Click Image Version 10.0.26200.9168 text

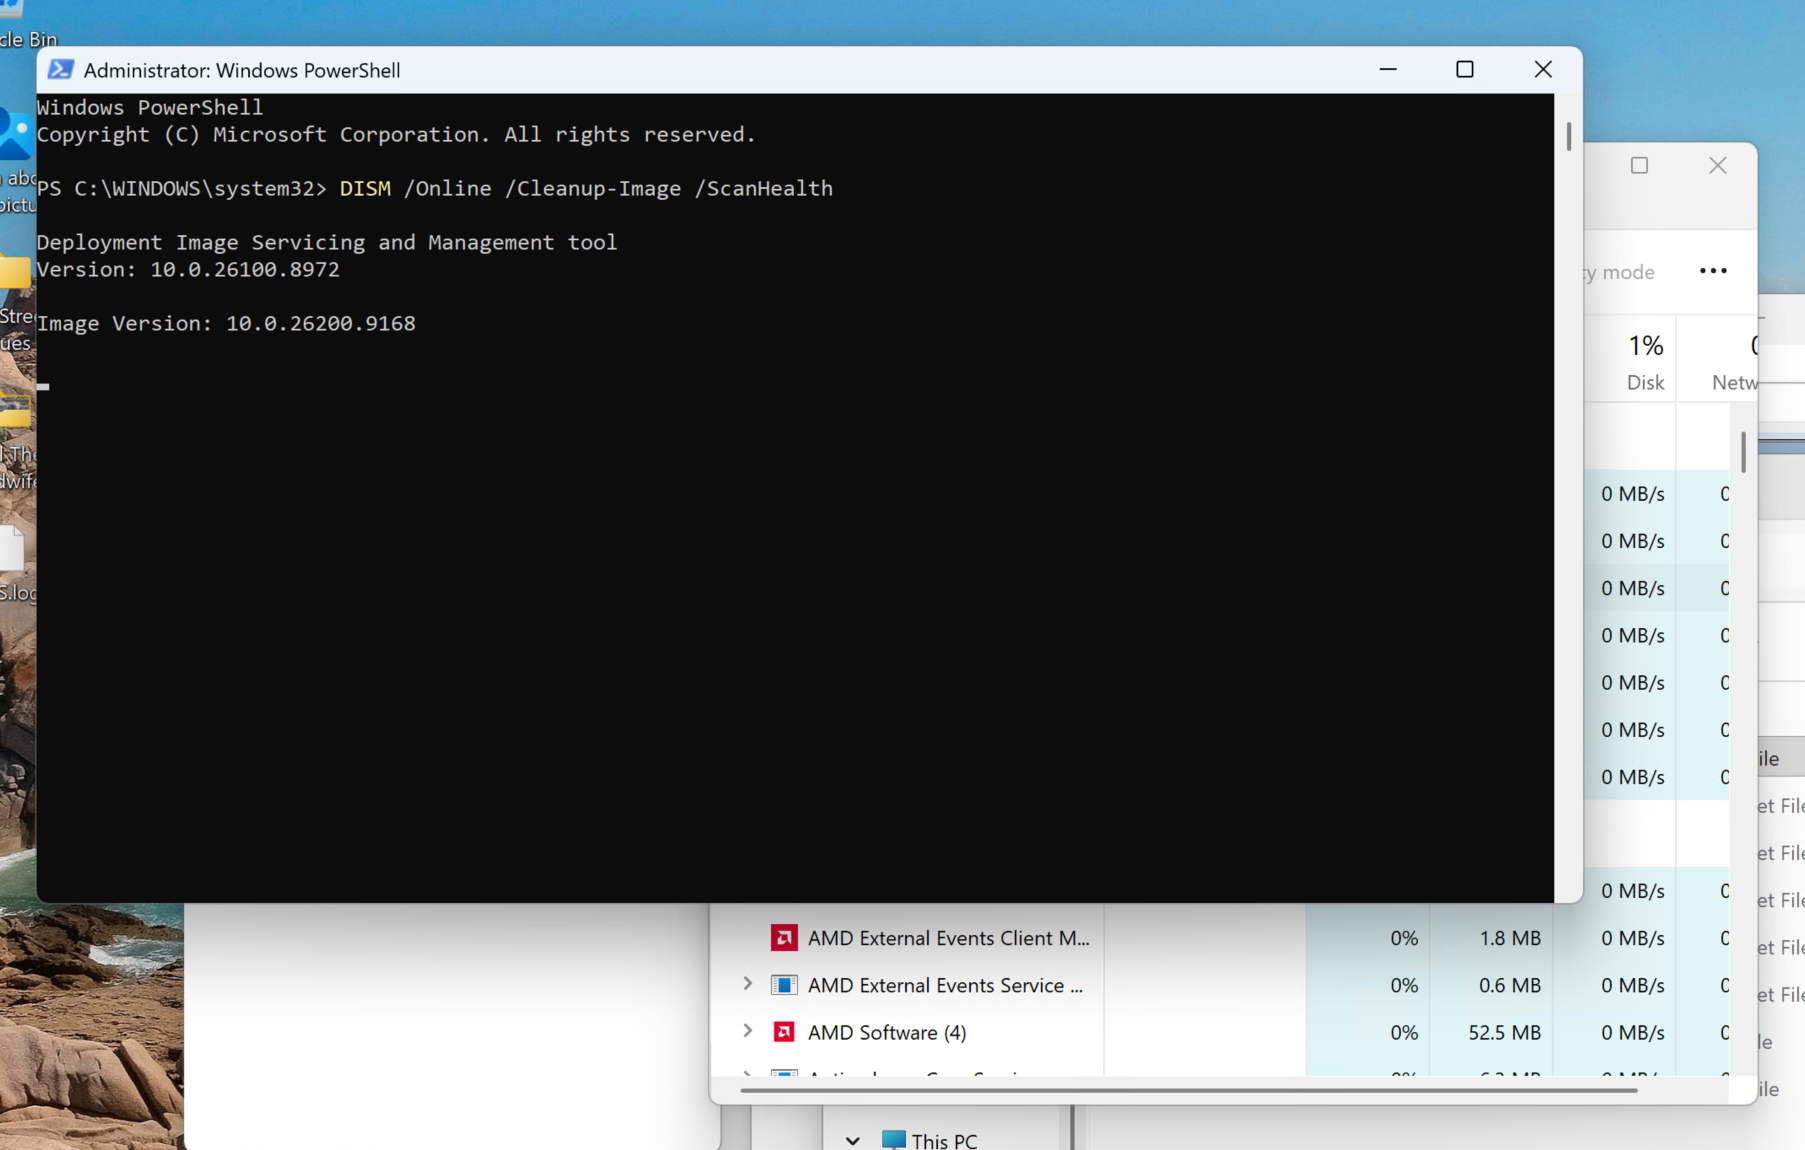pos(226,323)
